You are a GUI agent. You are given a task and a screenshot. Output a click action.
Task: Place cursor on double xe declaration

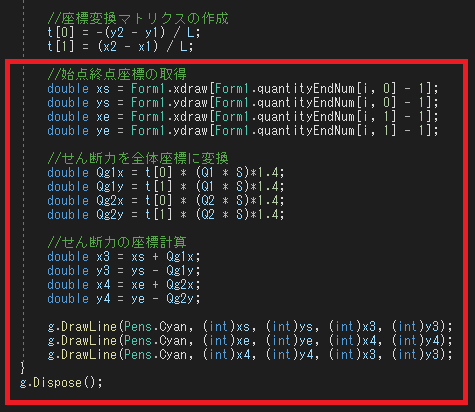243,117
